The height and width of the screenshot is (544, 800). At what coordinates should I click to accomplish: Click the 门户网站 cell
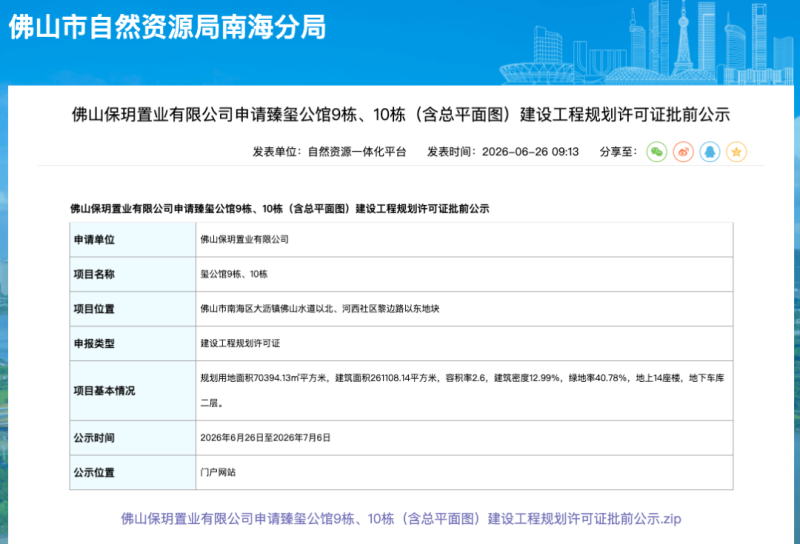coord(464,473)
